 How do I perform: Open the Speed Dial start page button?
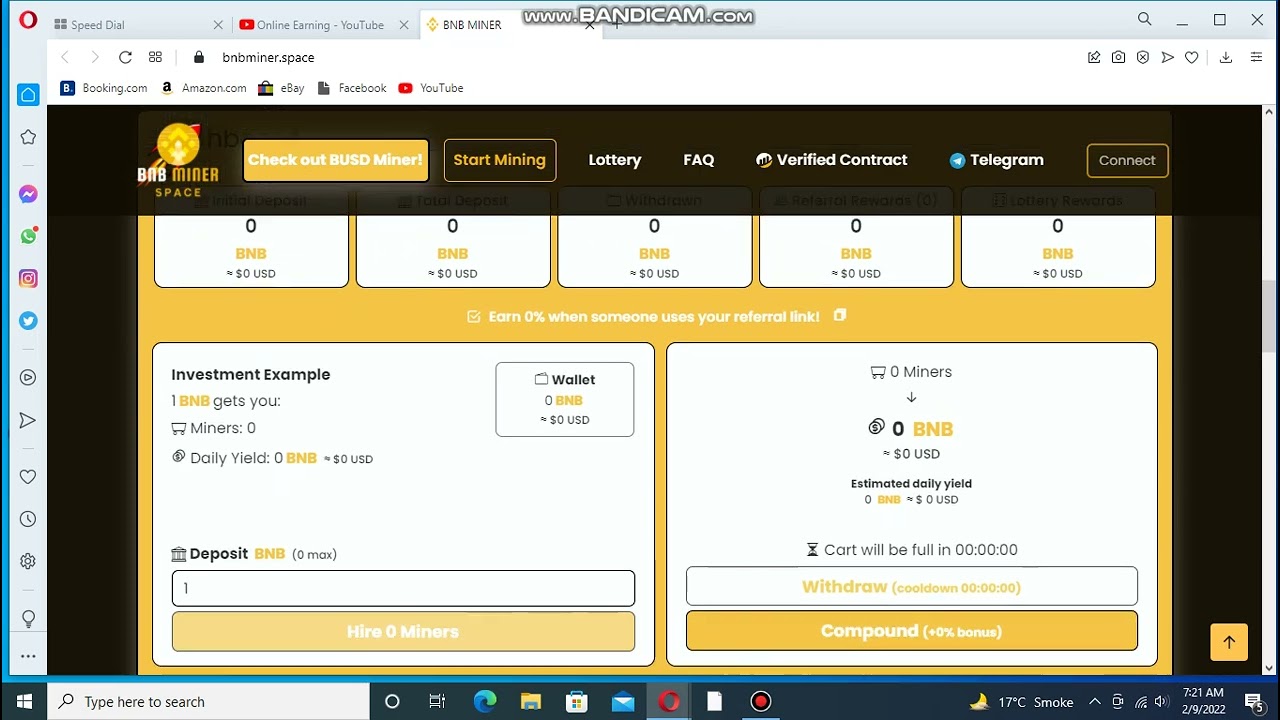pos(155,57)
